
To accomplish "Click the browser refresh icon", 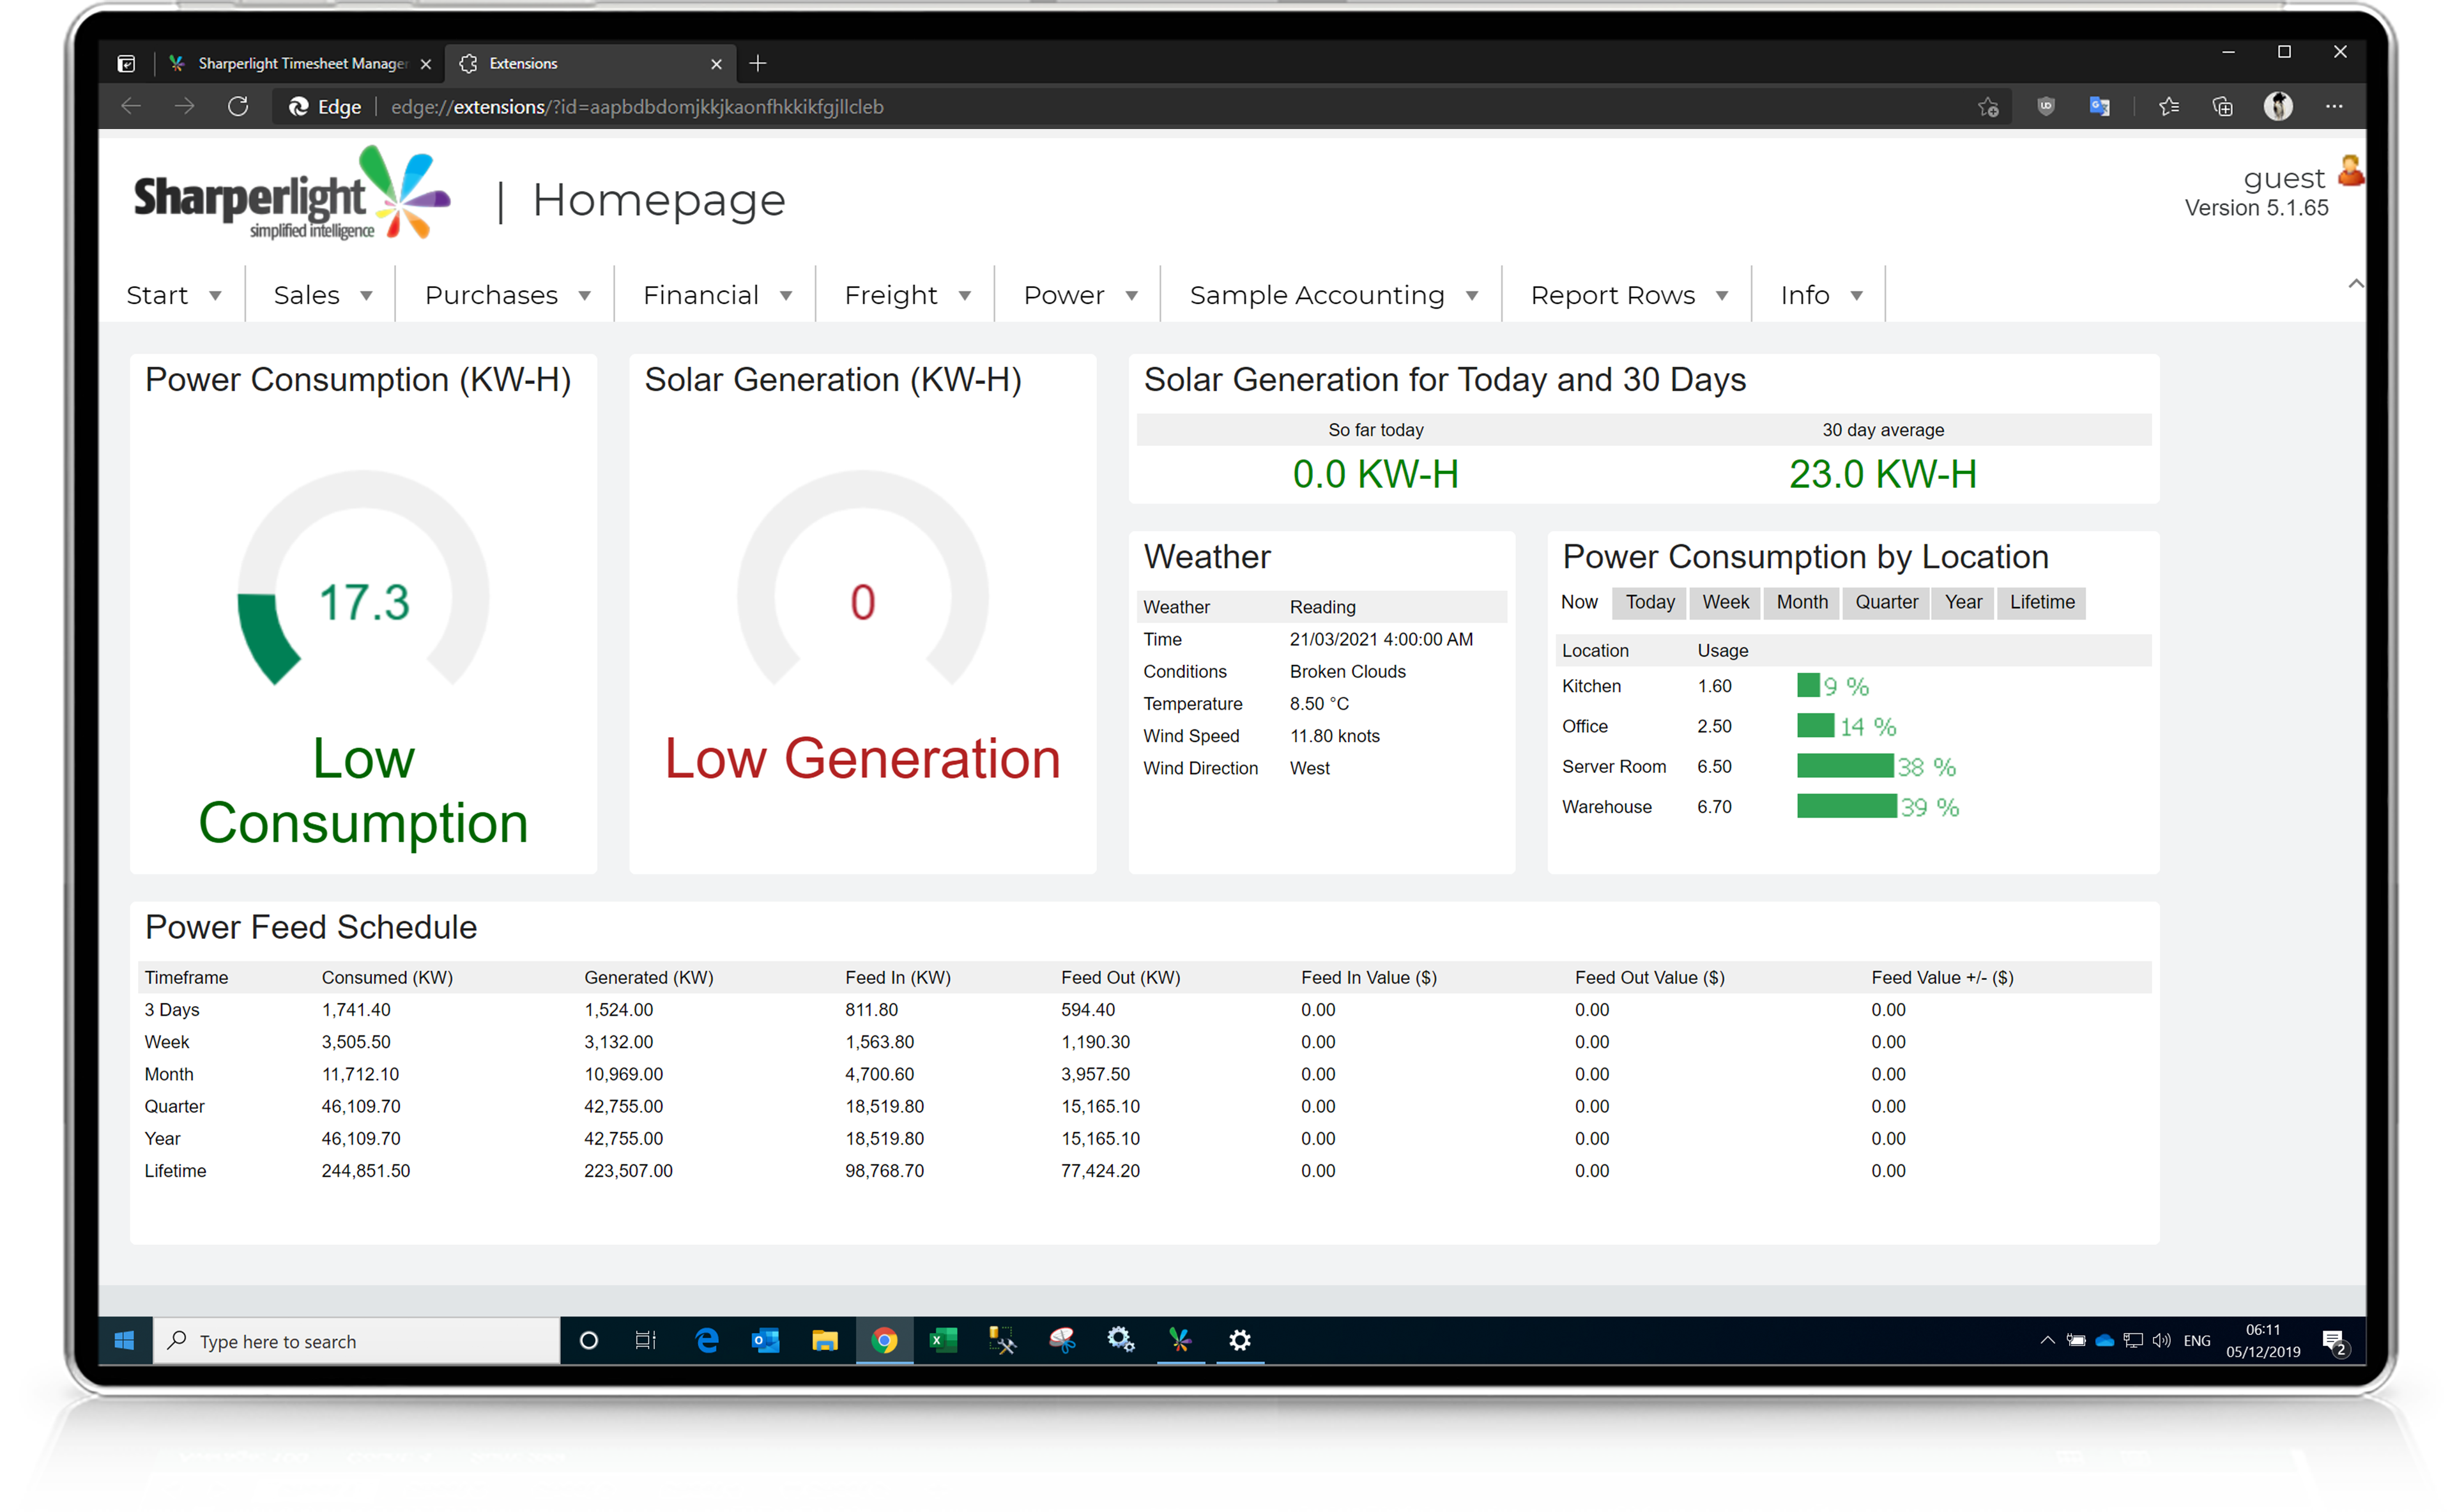I will (x=238, y=106).
